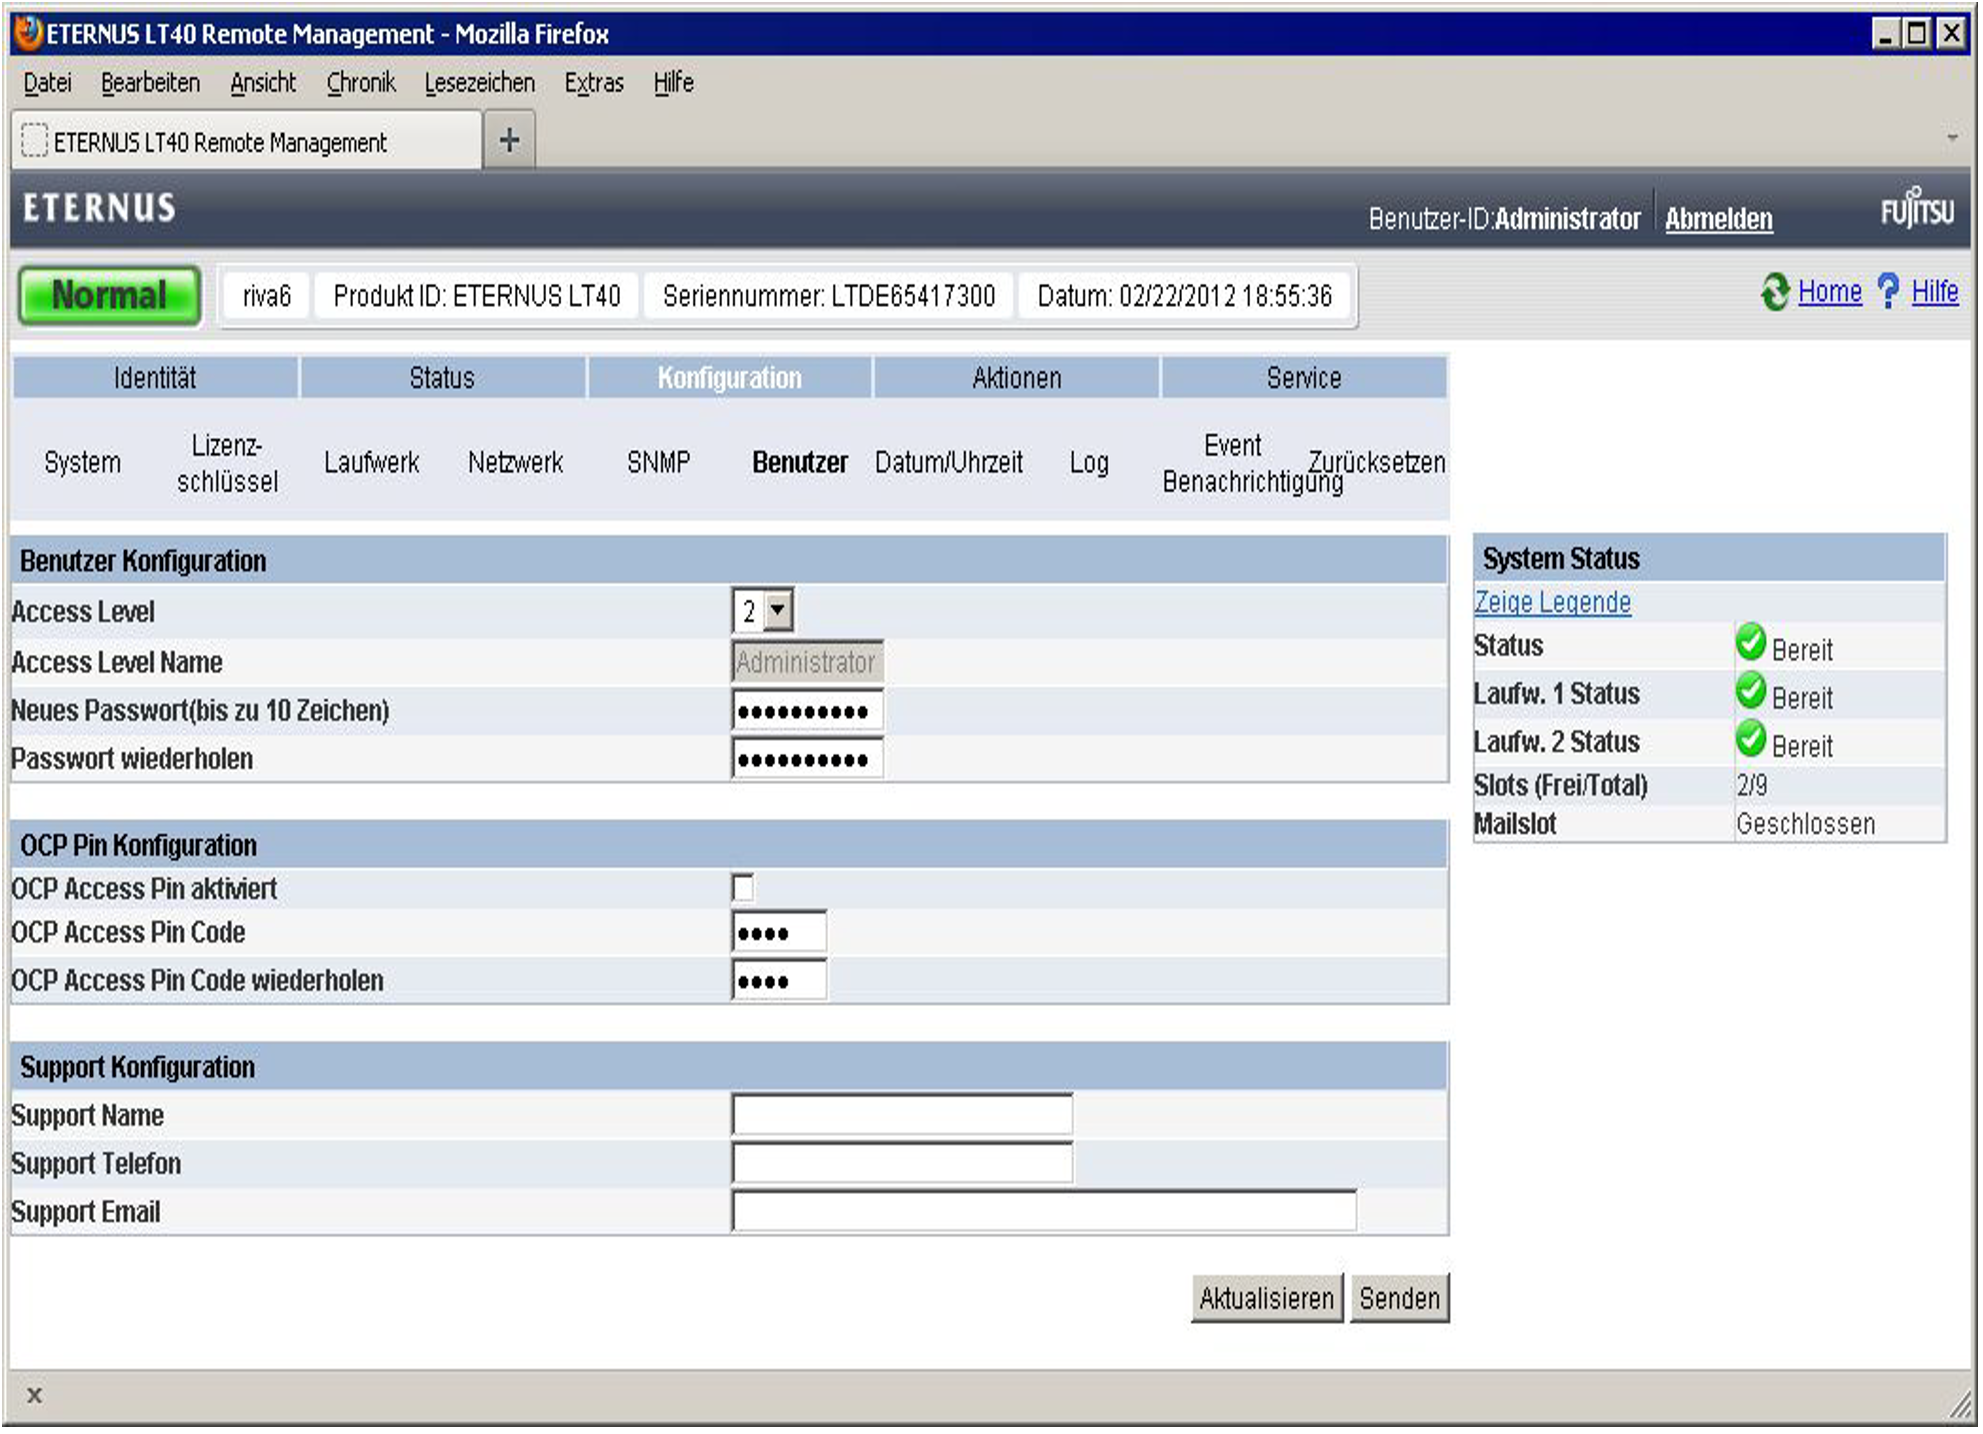Click the Aktualisieren button
Screen dimensions: 1983x1434
pos(1266,1297)
